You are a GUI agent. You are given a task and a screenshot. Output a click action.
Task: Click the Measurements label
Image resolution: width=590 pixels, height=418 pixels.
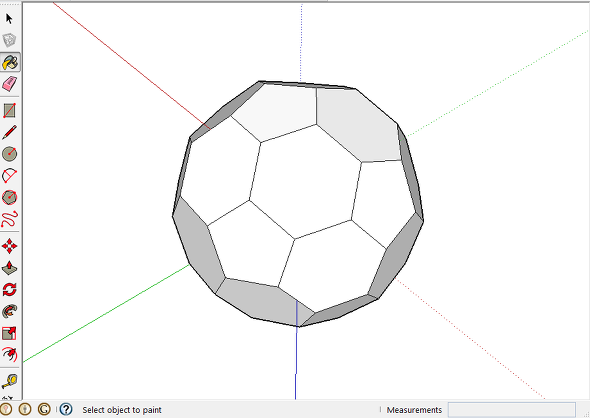click(x=414, y=410)
